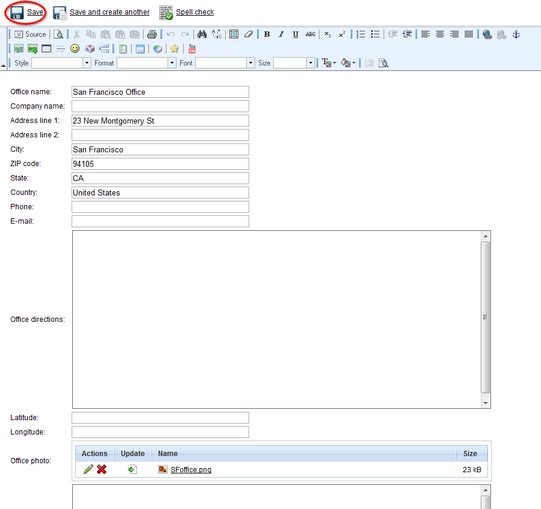Click the gold star toolbar icon
This screenshot has width=541, height=509.
point(174,49)
